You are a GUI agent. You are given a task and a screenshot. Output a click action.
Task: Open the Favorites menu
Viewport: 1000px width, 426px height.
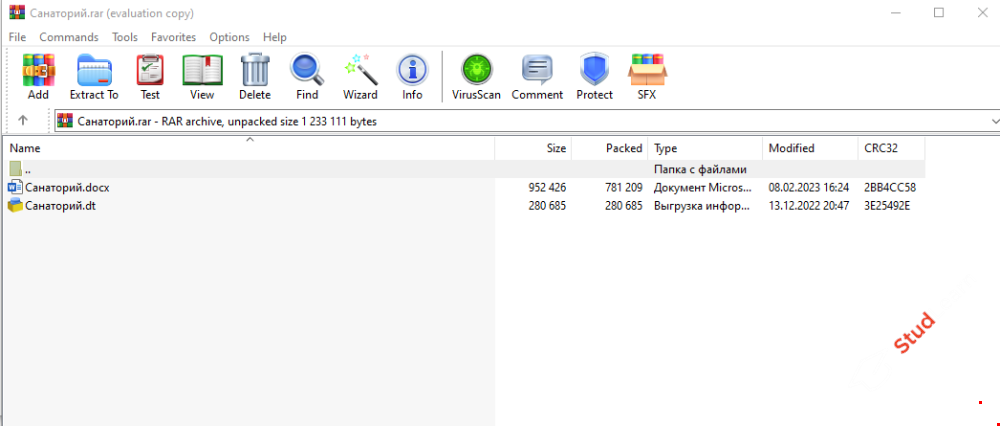coord(173,37)
